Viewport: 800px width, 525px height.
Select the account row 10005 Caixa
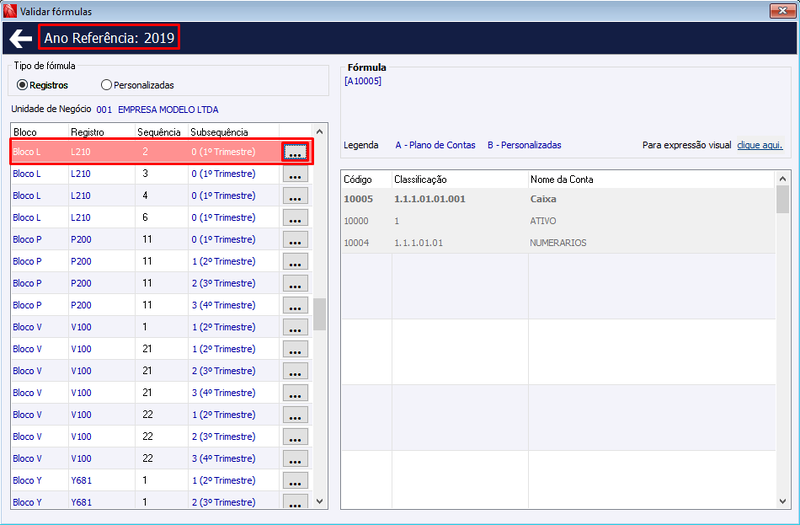558,199
